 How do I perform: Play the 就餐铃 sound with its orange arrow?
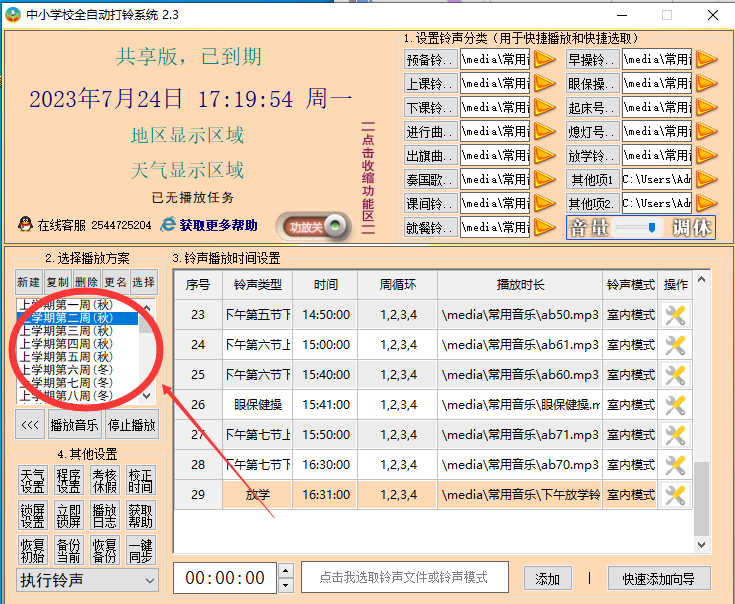pos(544,228)
